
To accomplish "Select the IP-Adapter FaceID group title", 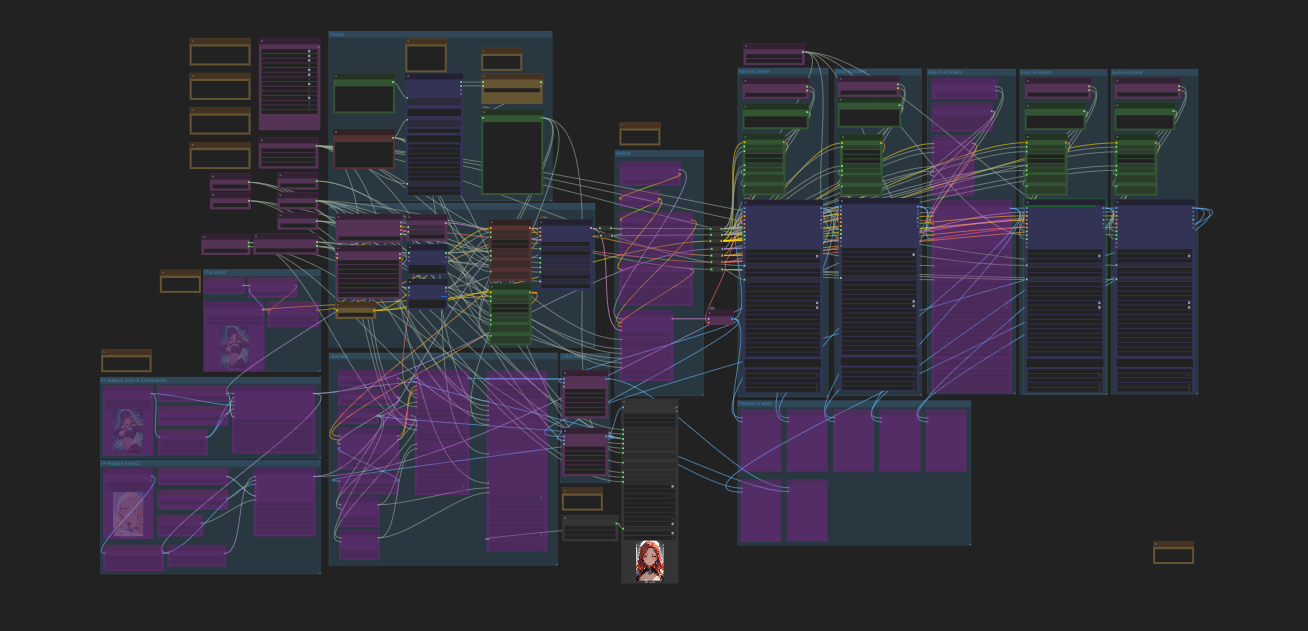I will point(121,464).
